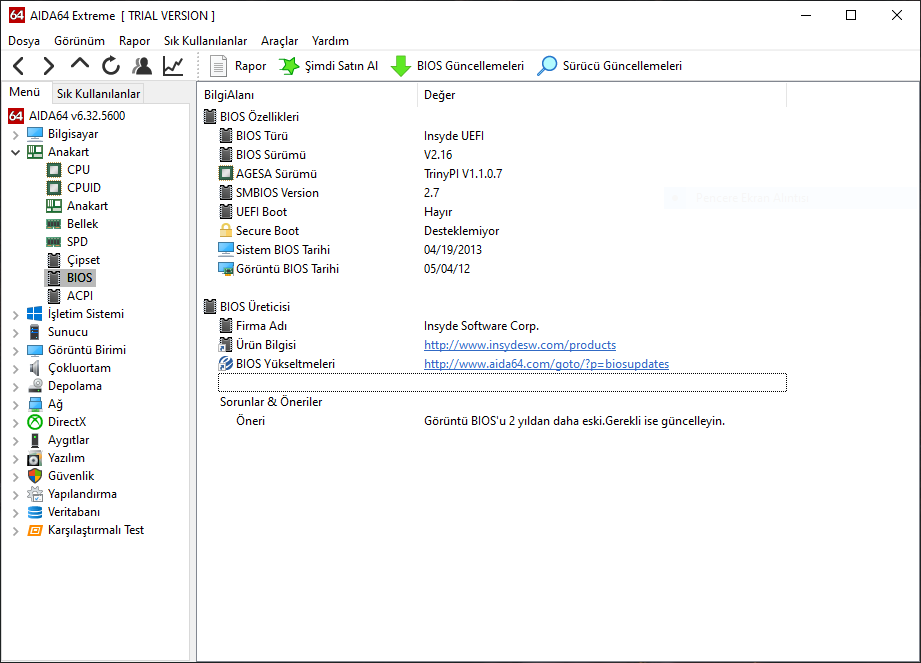Open the Rapor menu in menu bar
This screenshot has height=663, width=921.
[135, 41]
